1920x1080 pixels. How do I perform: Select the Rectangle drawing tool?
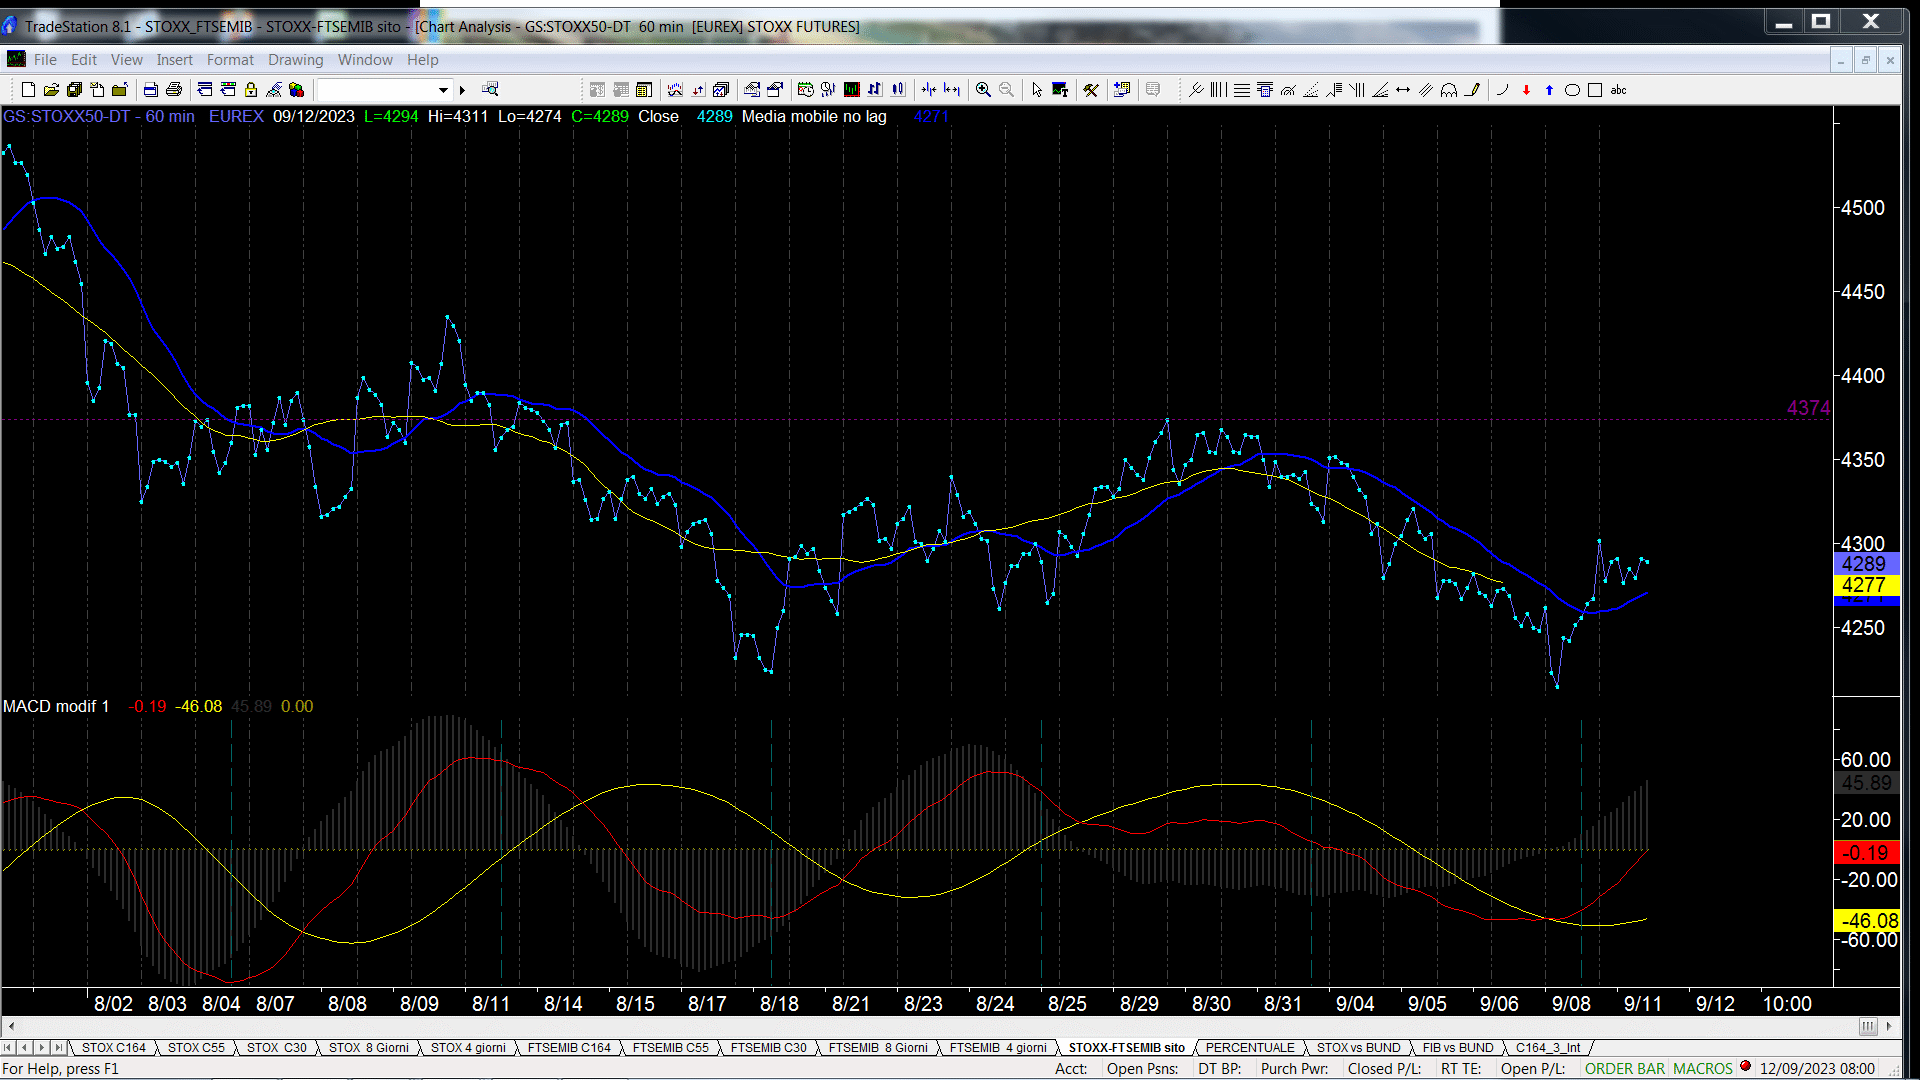(1595, 90)
